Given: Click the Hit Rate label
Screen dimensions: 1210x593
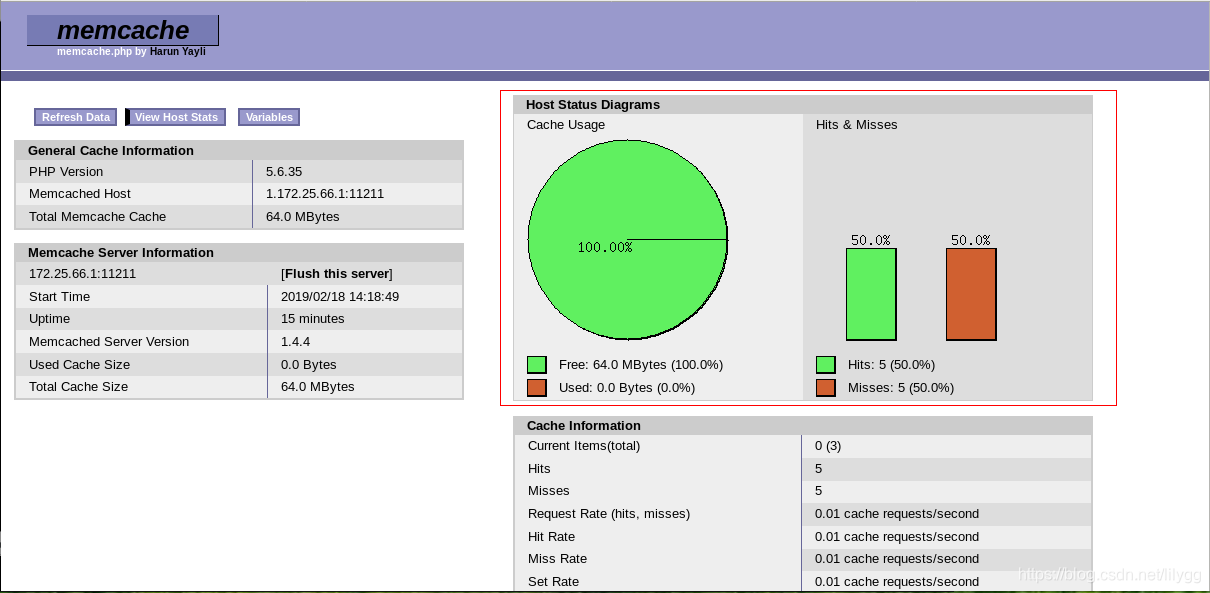Looking at the screenshot, I should (551, 537).
